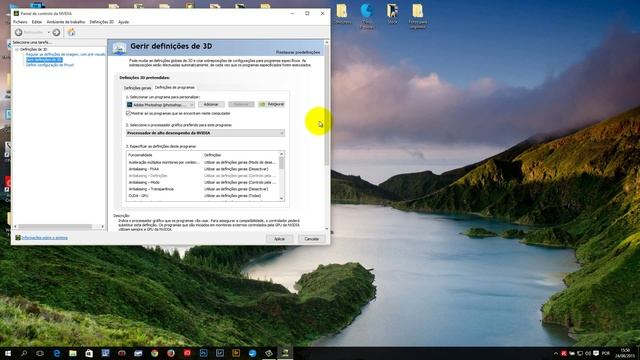
Task: Open the Home page icon in toolbar
Action: [x=71, y=32]
